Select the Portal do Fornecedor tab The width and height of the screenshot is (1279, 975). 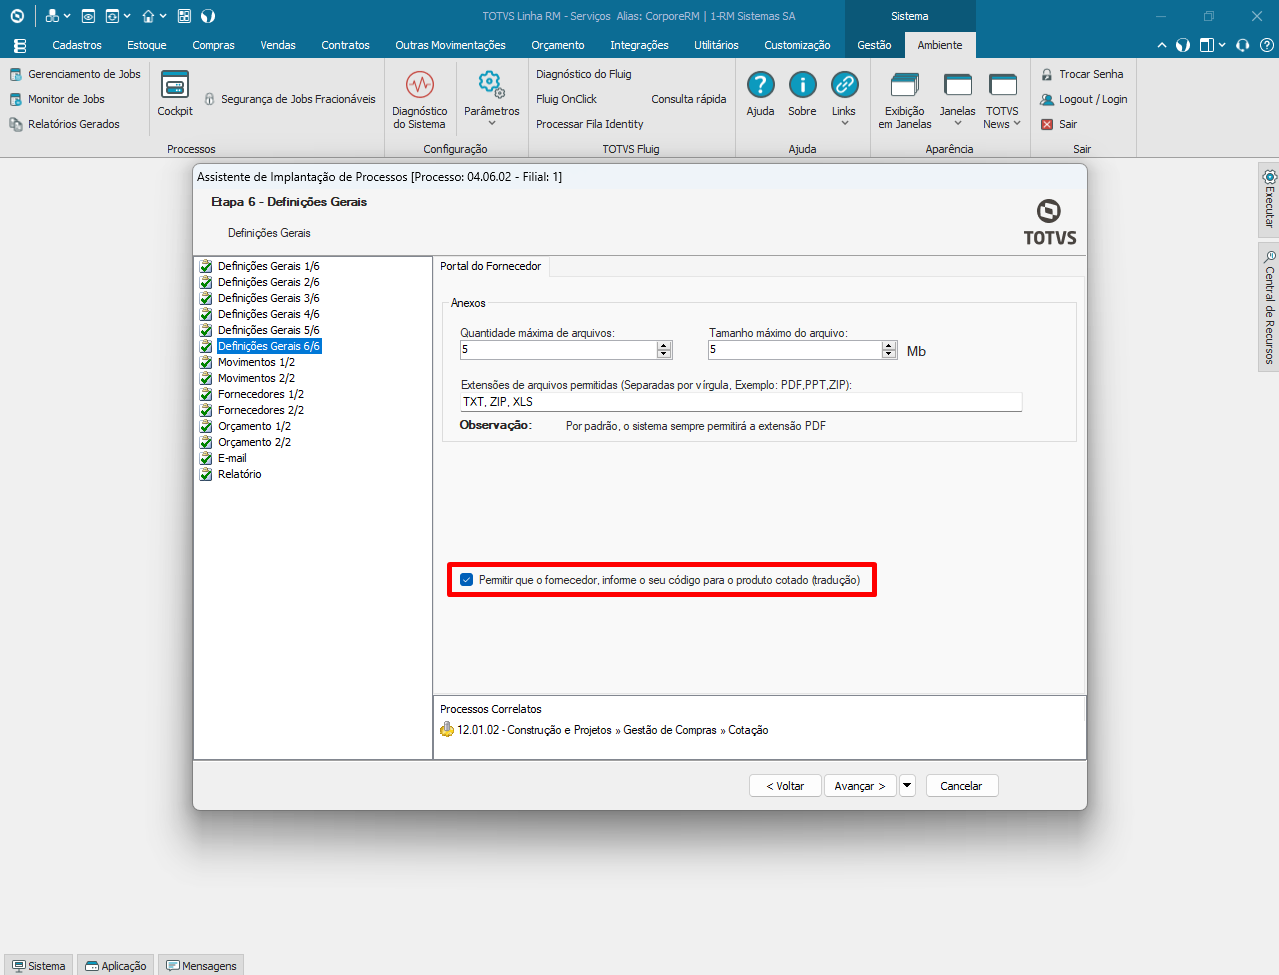pyautogui.click(x=490, y=266)
